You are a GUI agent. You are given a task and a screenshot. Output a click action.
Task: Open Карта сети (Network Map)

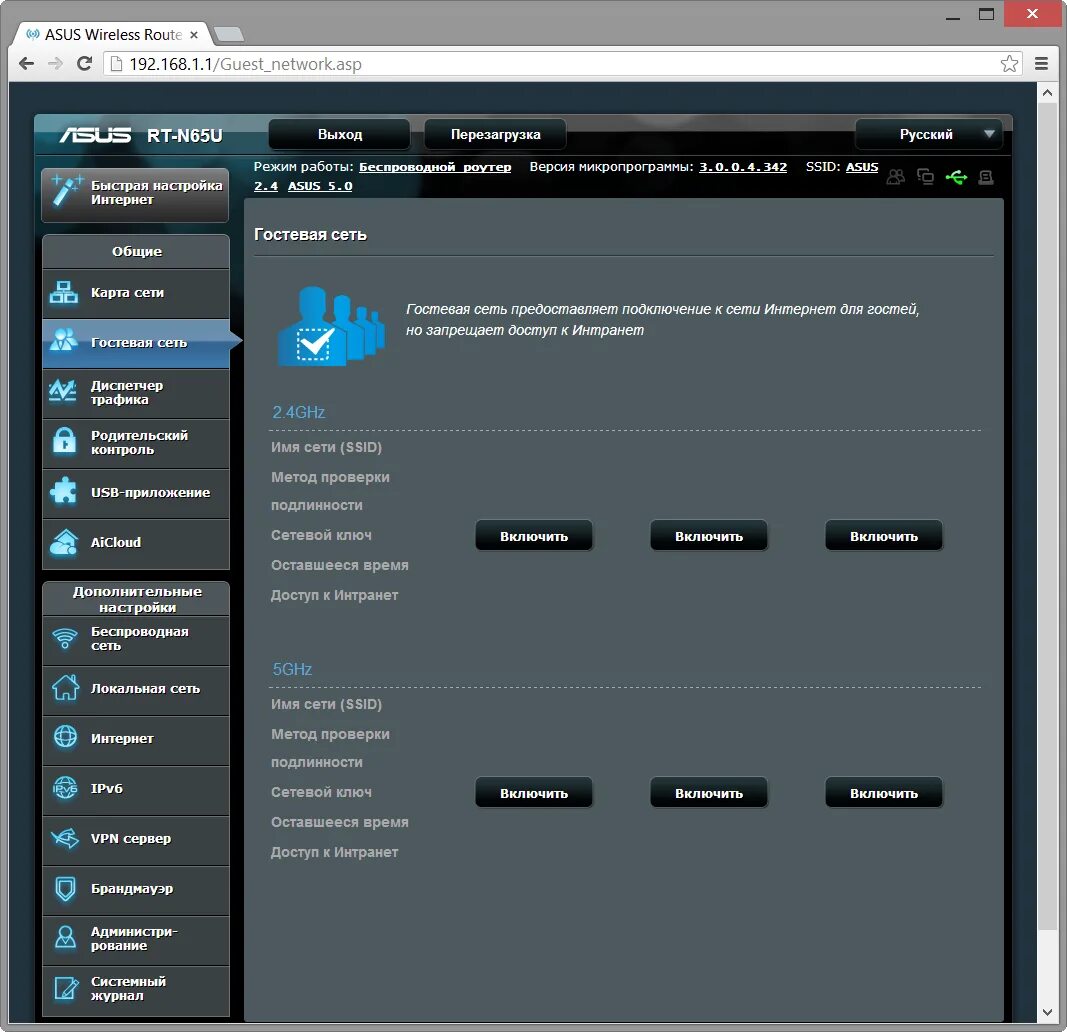[135, 293]
